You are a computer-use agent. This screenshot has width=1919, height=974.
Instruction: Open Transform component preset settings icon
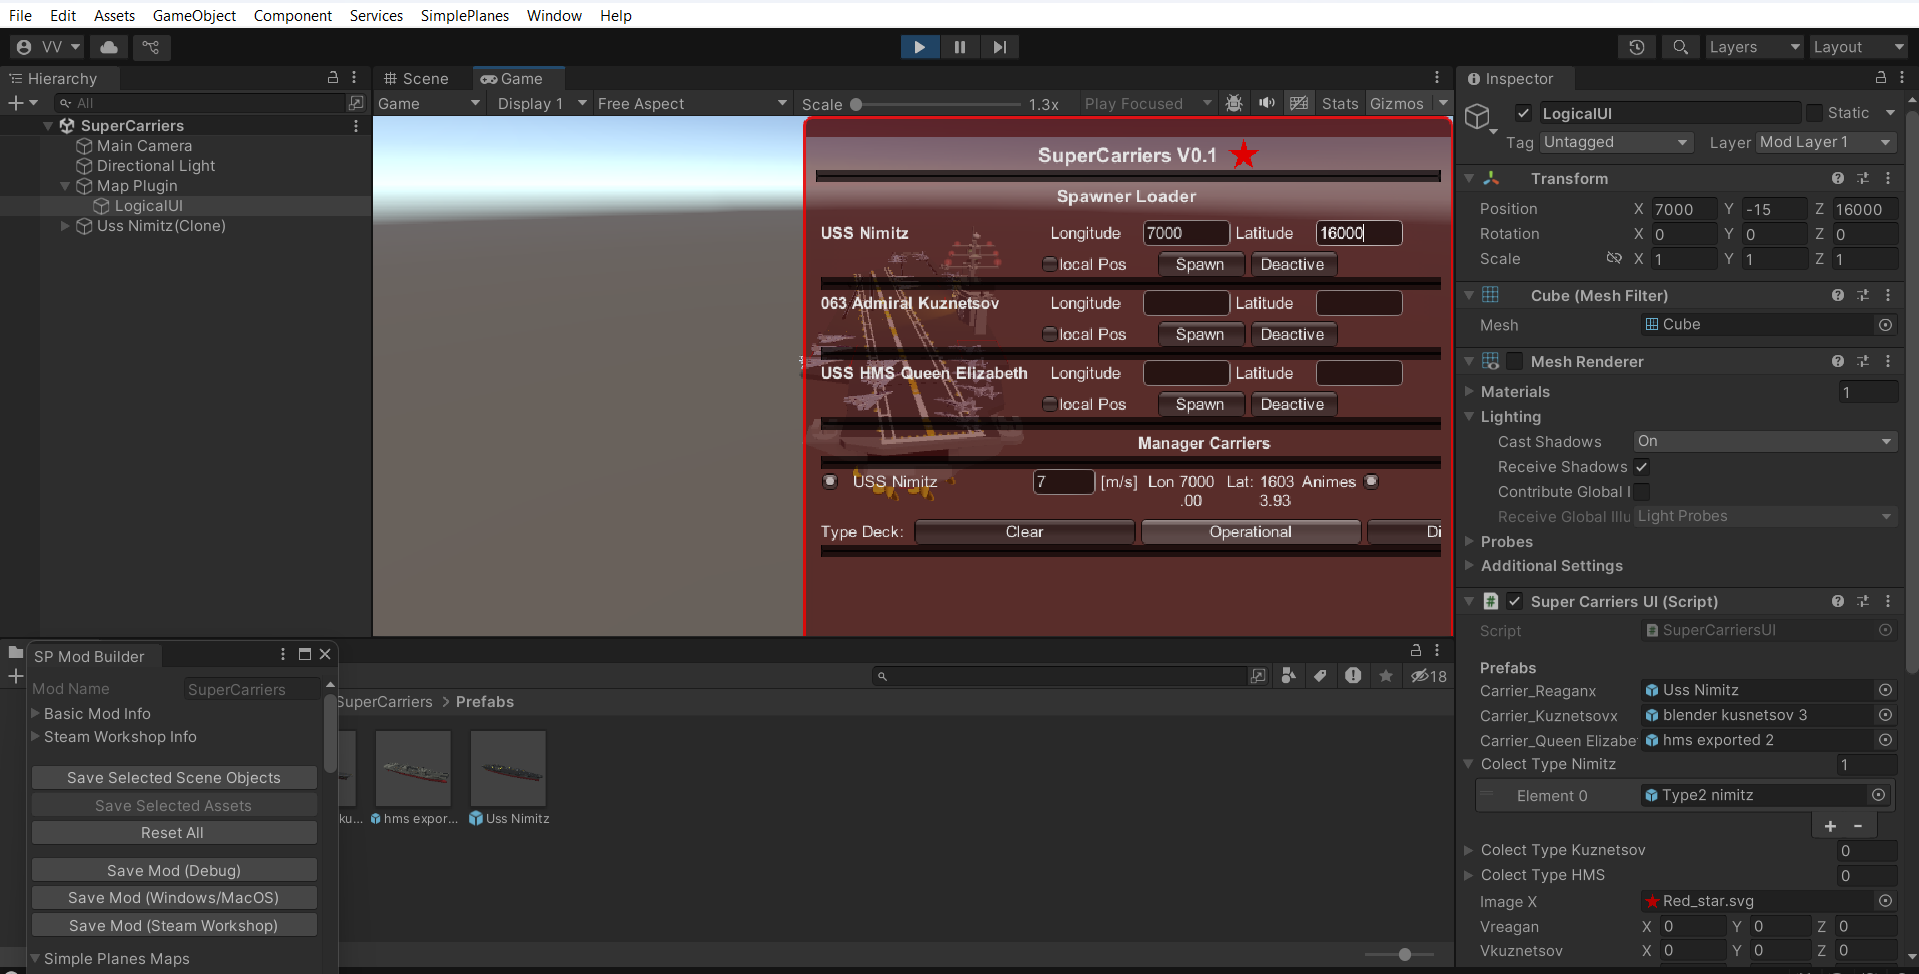1863,178
